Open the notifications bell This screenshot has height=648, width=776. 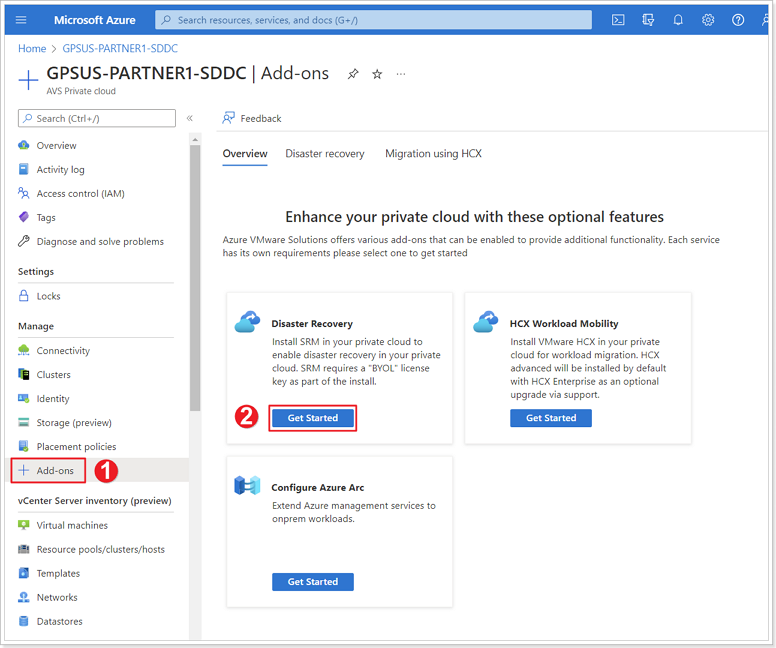click(678, 20)
